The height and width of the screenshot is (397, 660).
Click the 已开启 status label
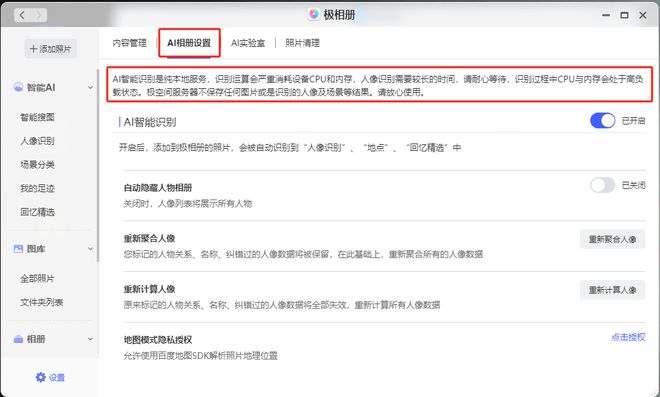coord(633,121)
